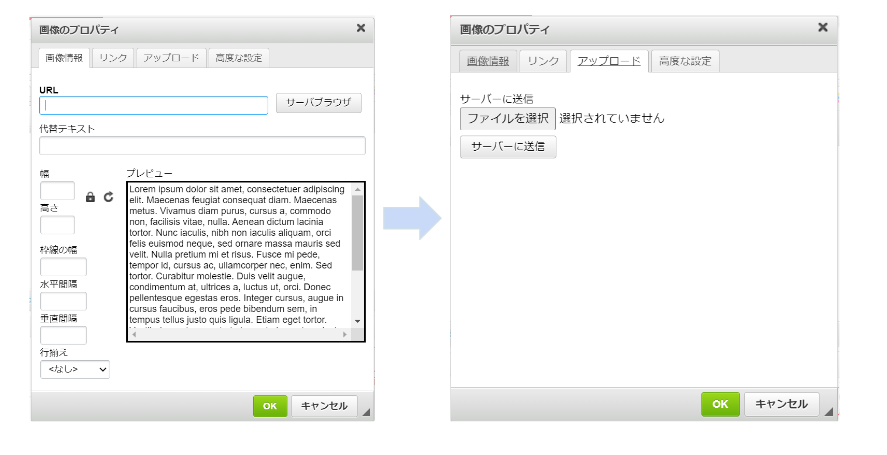Select 高度な設定 tab in right dialog
The image size is (887, 455).
click(x=686, y=61)
